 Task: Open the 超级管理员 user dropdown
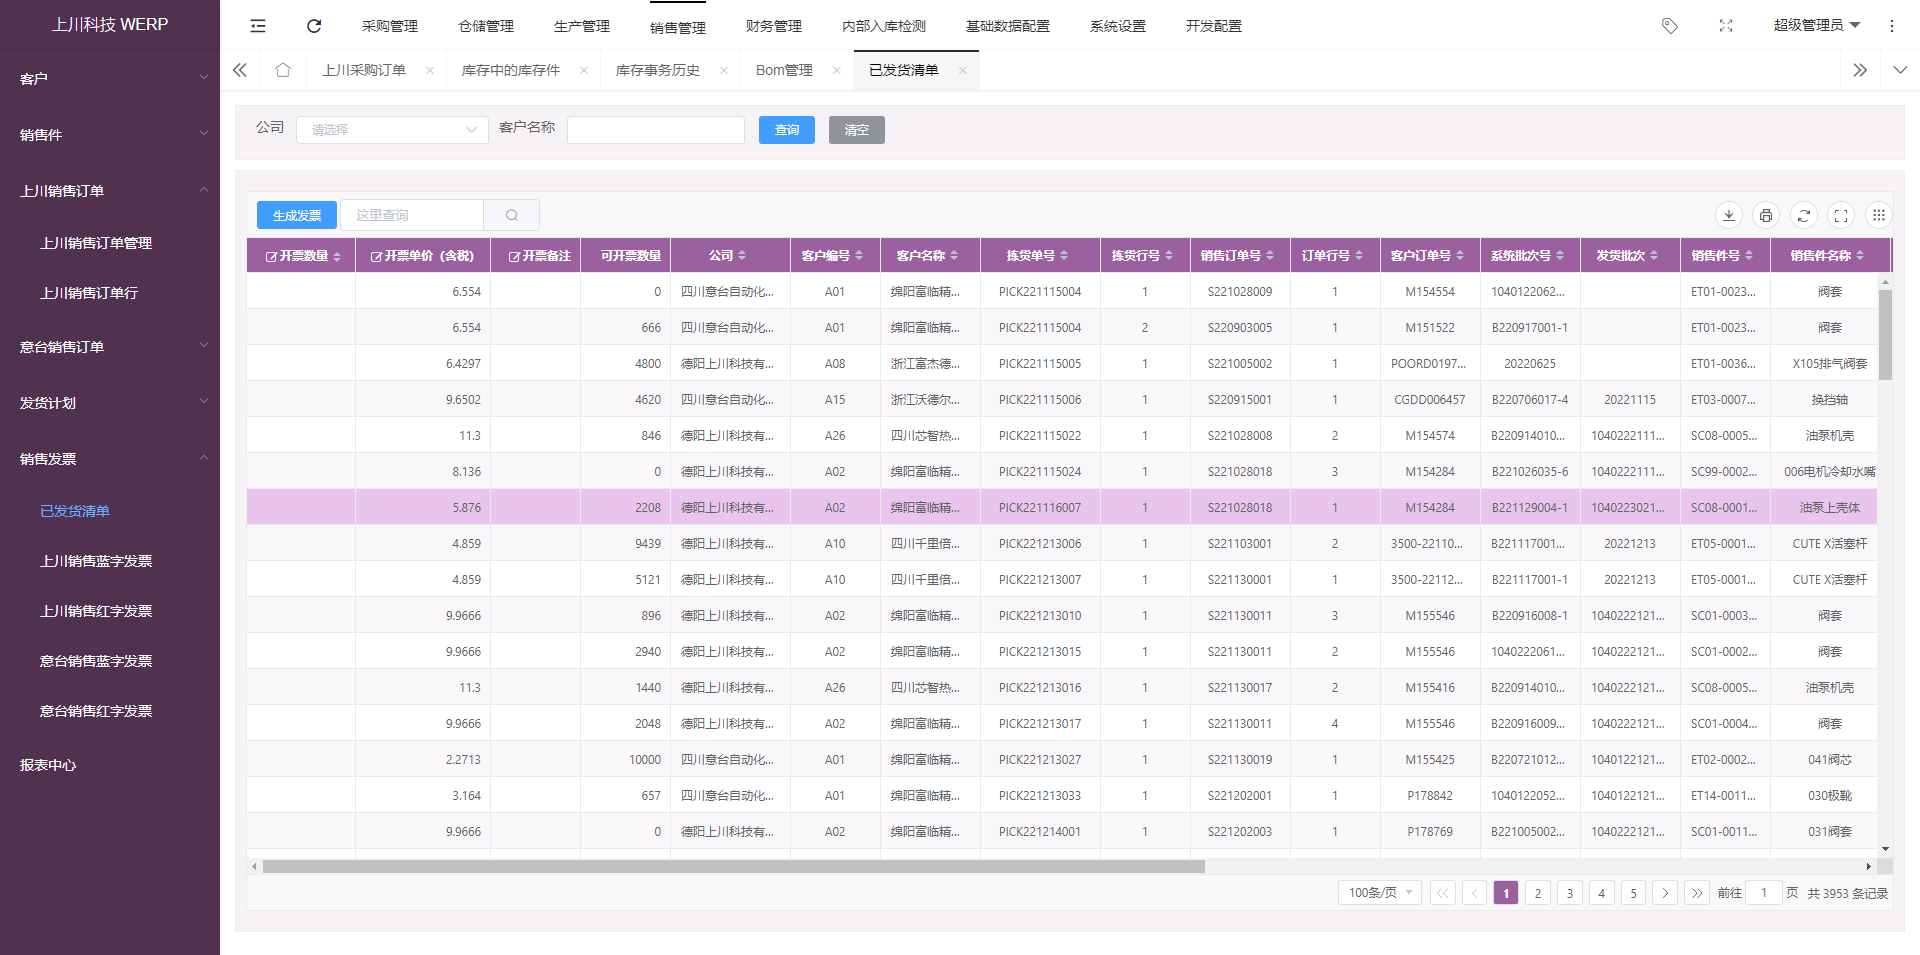1817,26
